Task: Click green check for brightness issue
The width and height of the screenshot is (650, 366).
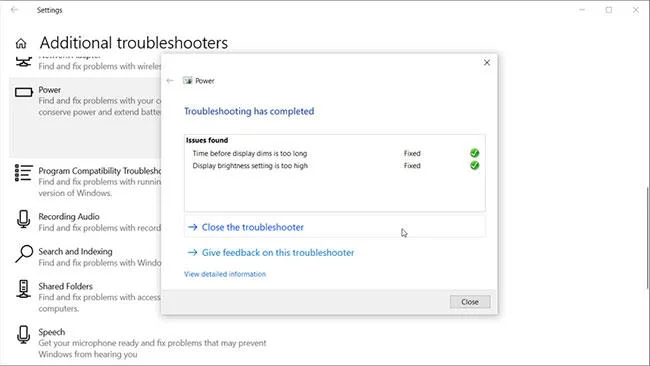Action: [x=475, y=165]
